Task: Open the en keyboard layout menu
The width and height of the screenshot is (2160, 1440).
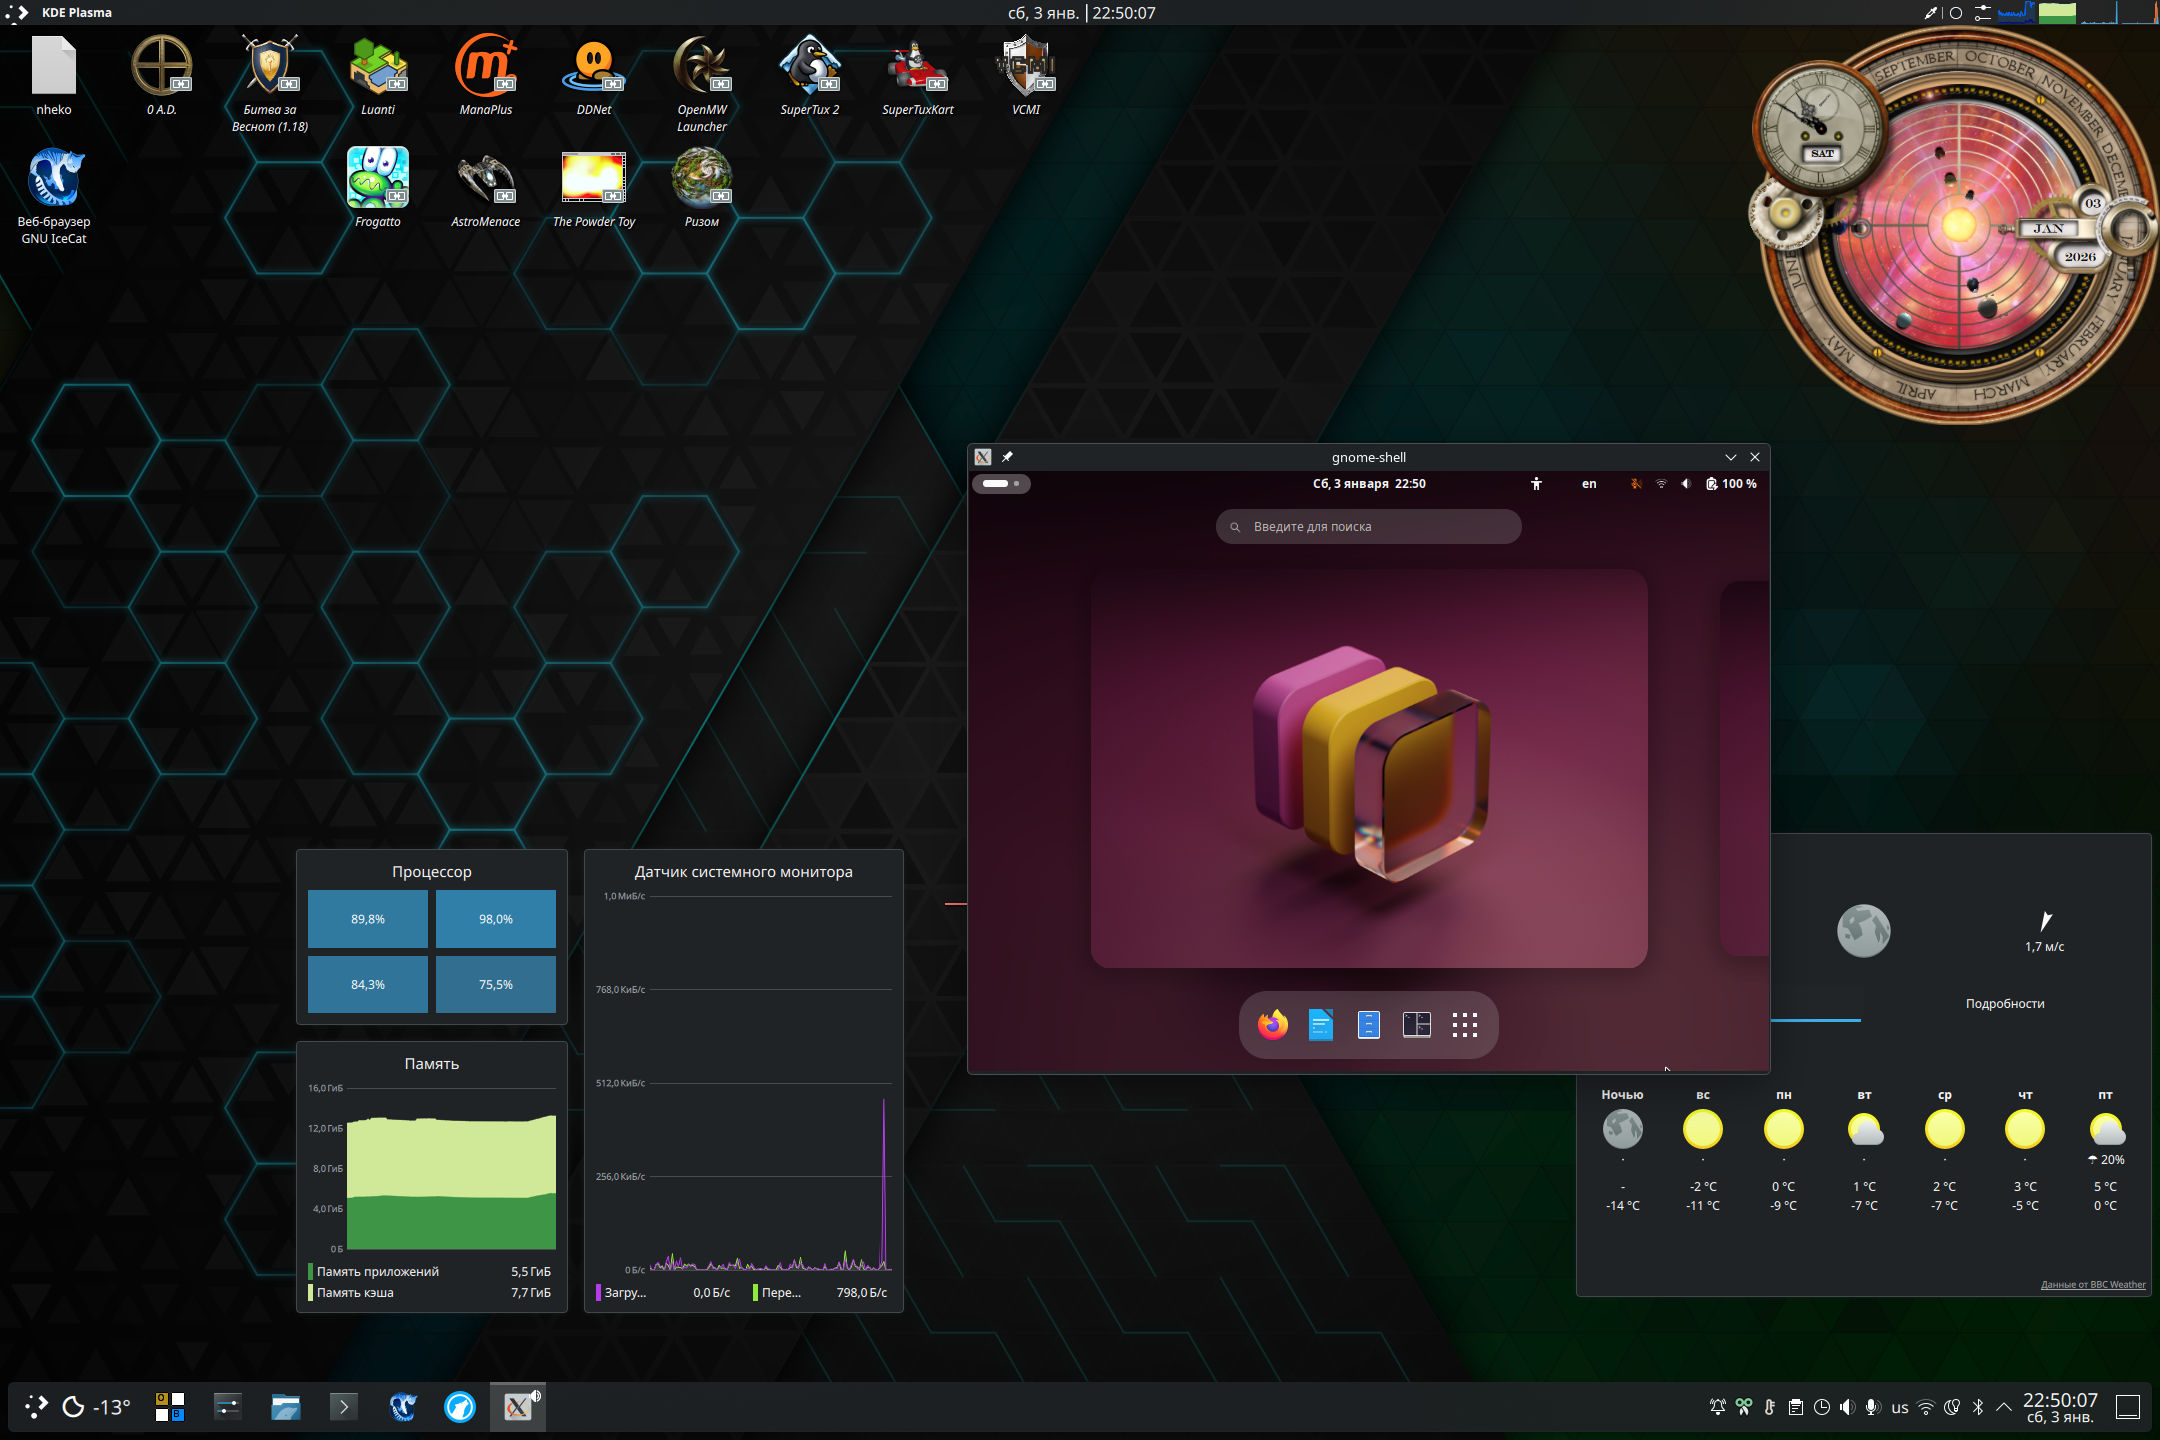Action: [x=1588, y=484]
